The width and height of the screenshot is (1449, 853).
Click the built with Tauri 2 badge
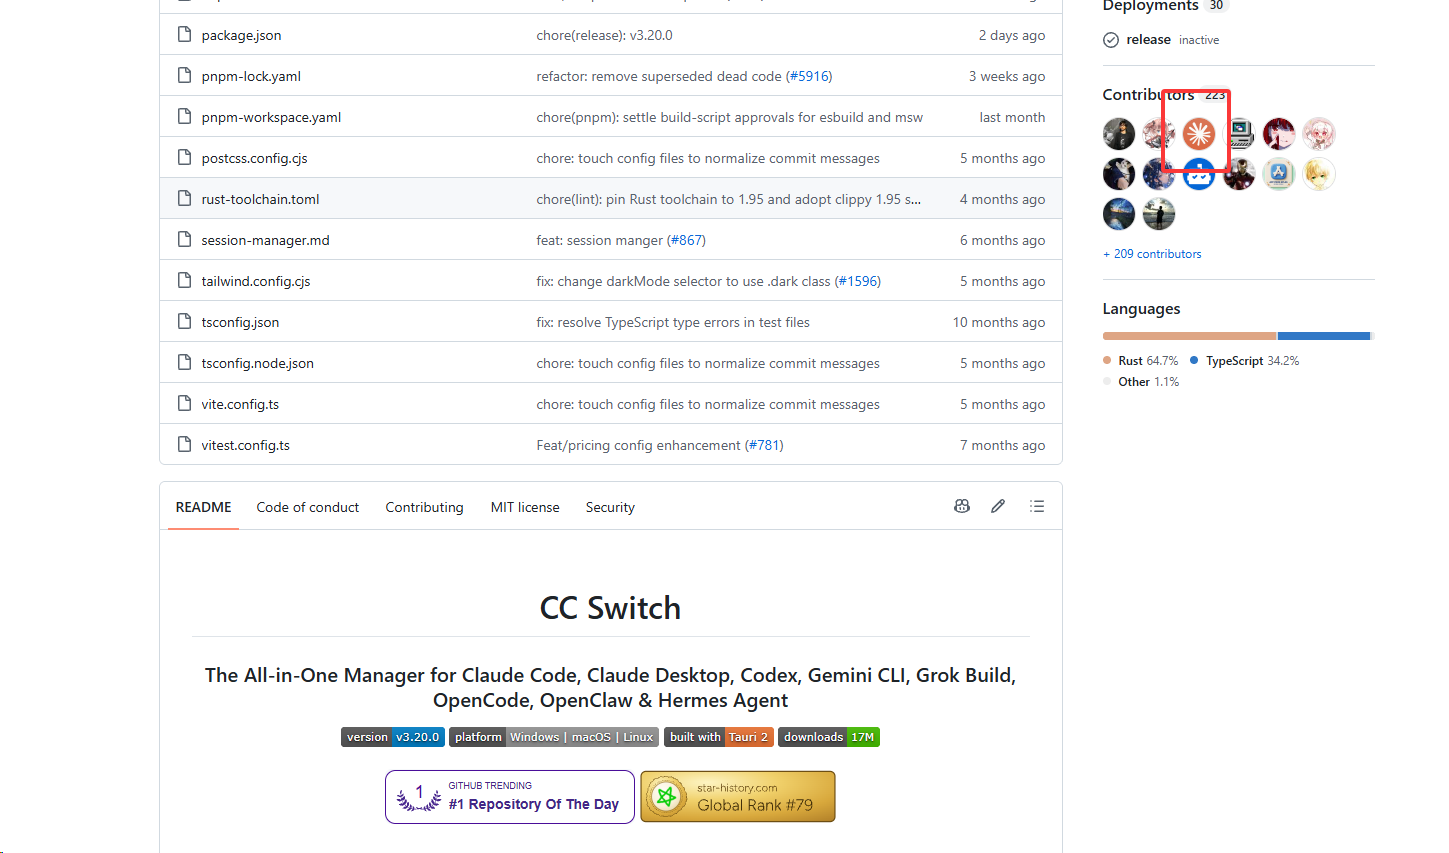719,737
